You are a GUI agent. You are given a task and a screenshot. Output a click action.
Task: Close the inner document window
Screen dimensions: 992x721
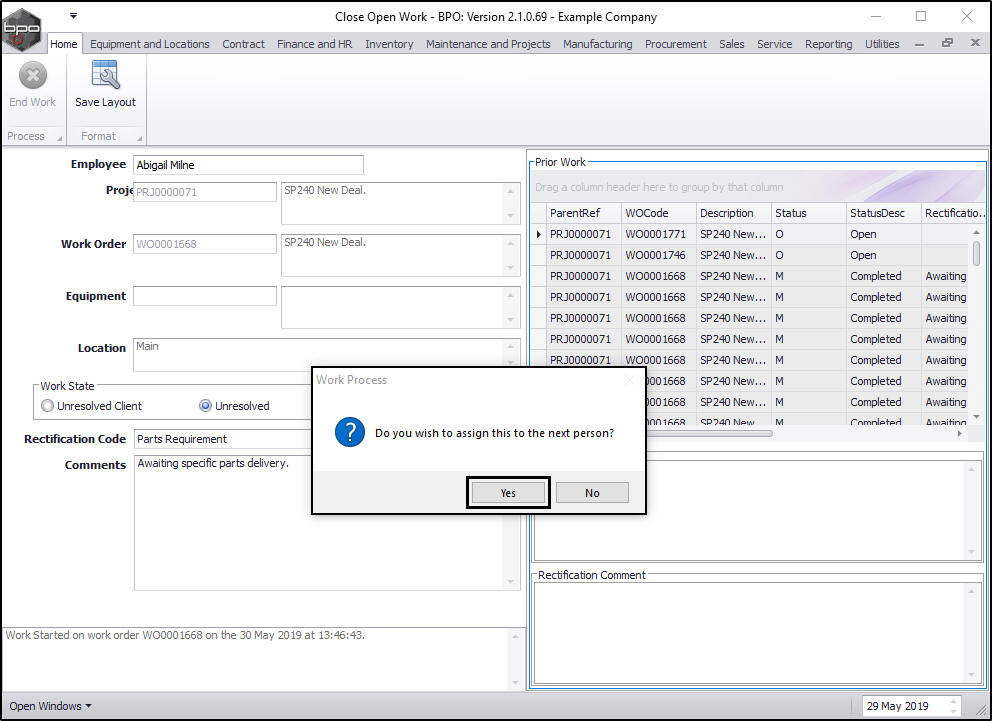(x=975, y=43)
